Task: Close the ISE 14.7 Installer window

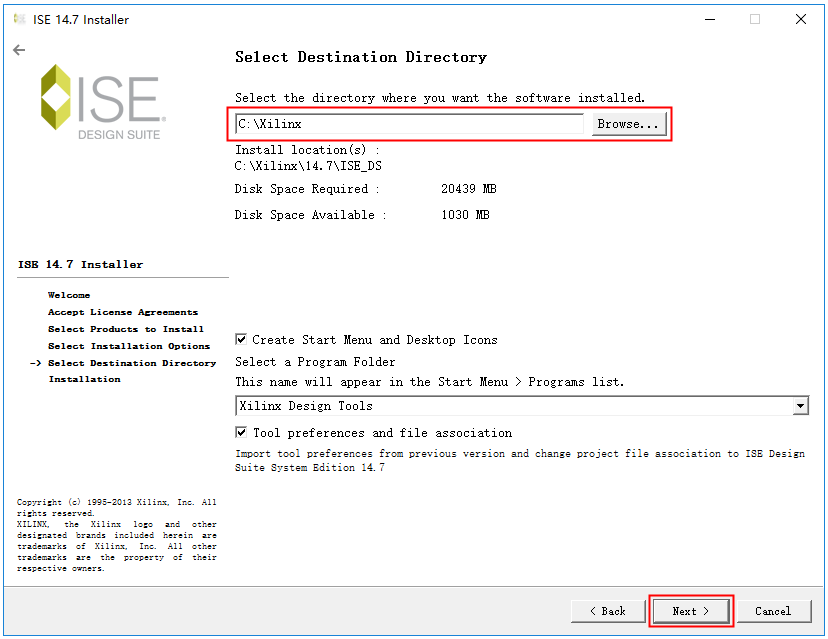Action: 800,19
